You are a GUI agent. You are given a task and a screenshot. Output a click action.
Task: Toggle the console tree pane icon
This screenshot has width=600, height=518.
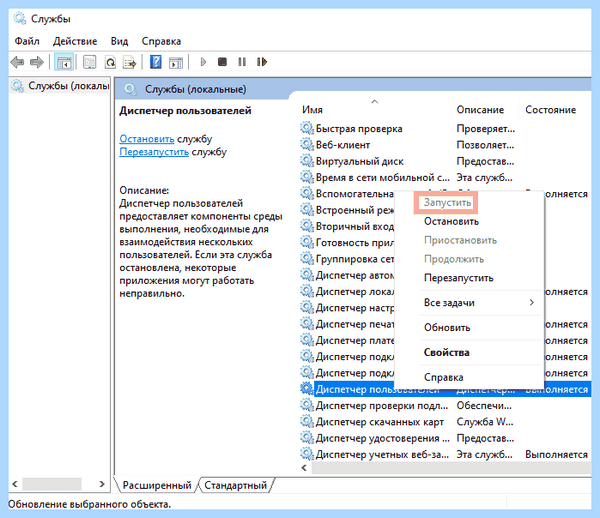[64, 62]
